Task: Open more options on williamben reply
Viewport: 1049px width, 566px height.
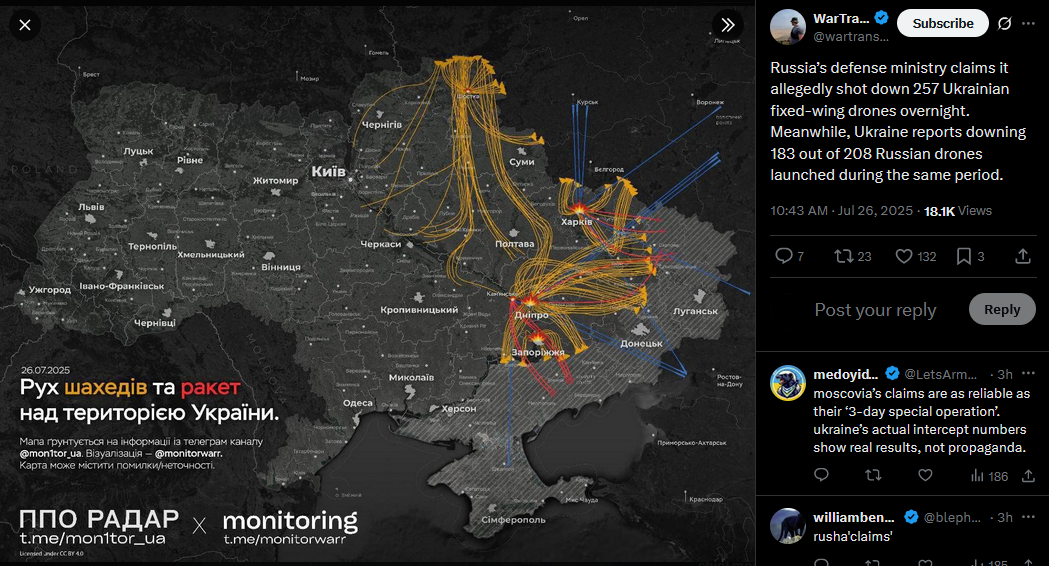Action: pos(1028,516)
